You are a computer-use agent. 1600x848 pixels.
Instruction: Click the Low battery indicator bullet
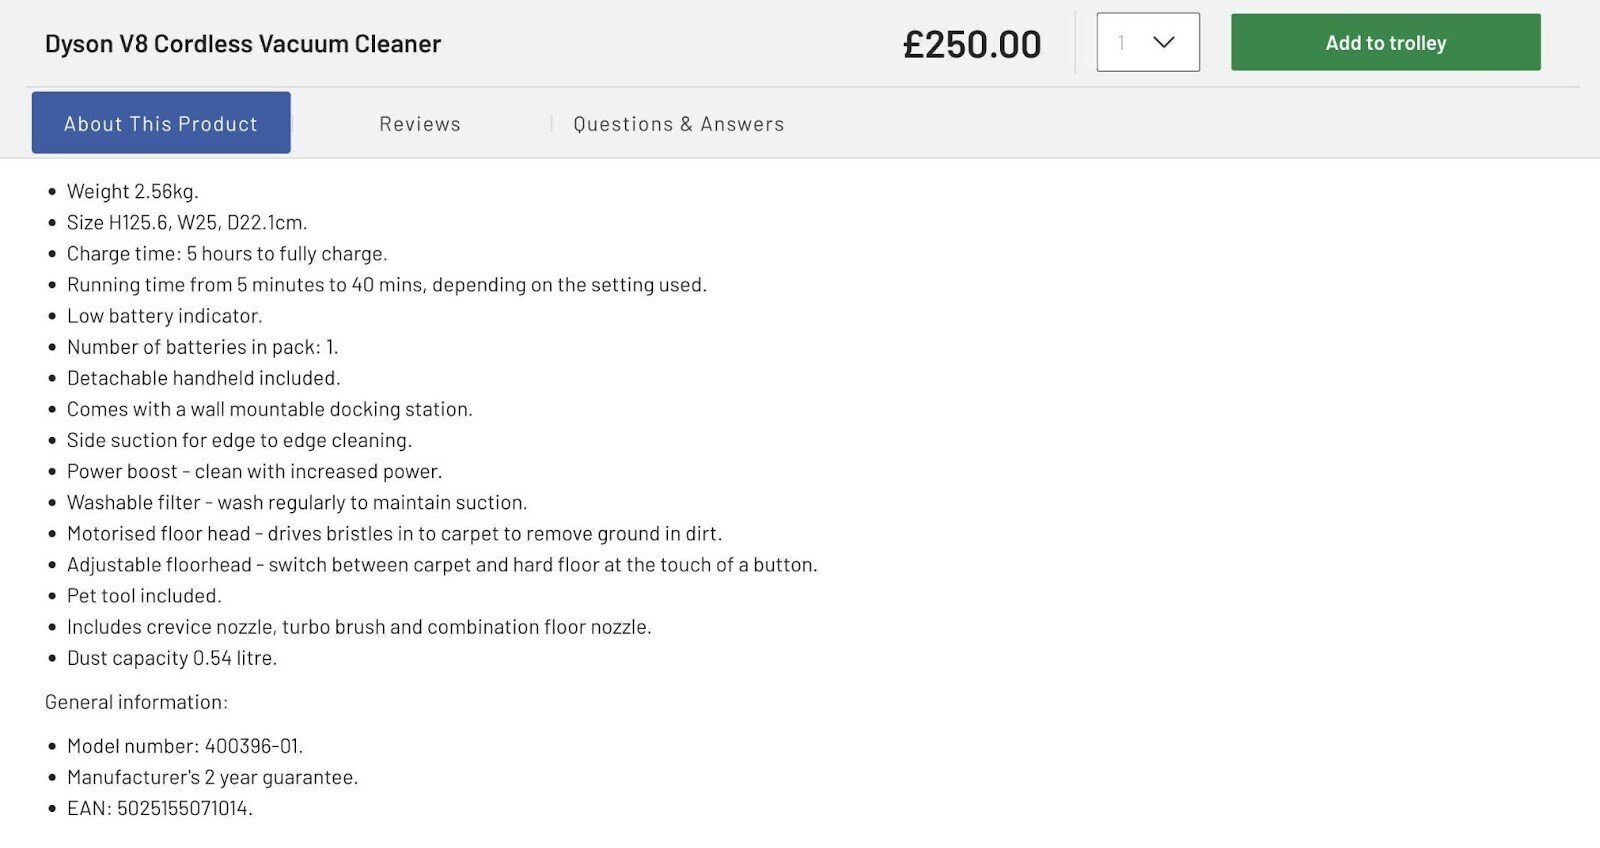click(x=163, y=315)
